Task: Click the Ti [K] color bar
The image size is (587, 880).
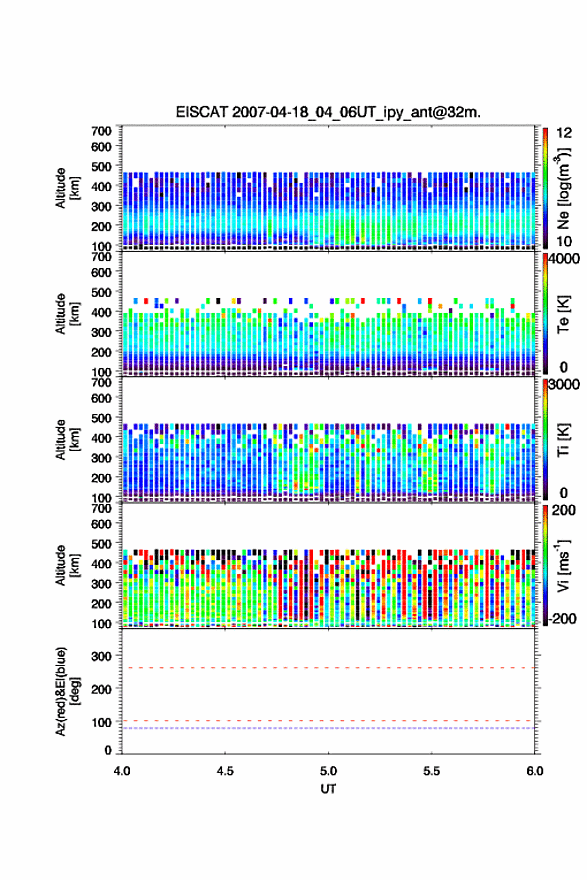Action: pos(545,439)
